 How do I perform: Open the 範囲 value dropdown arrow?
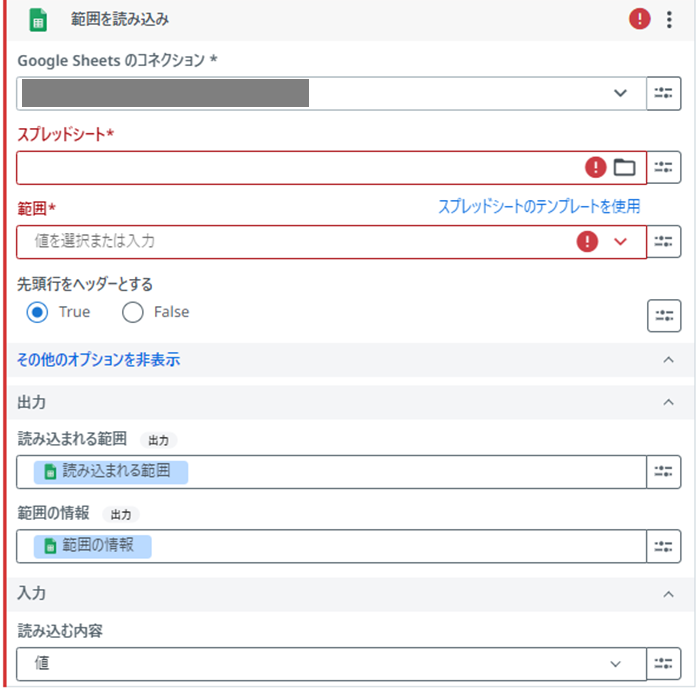coord(620,242)
